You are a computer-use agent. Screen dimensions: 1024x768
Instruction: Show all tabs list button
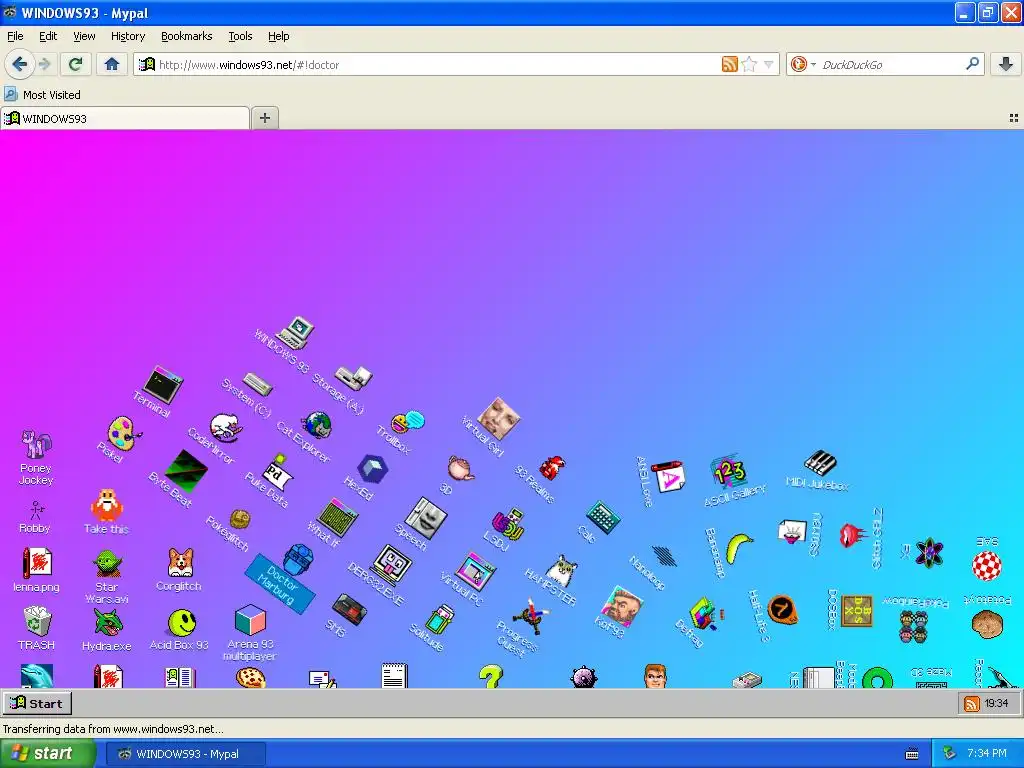tap(1014, 118)
